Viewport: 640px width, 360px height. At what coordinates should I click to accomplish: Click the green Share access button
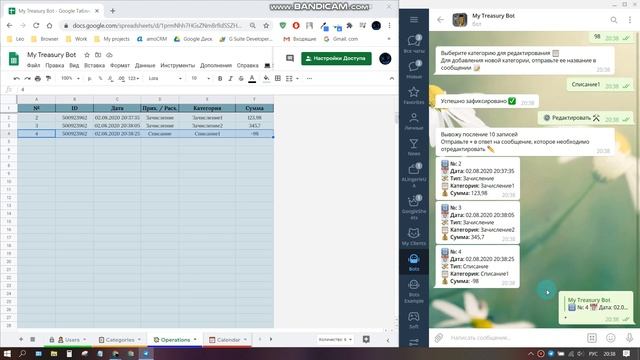336,58
